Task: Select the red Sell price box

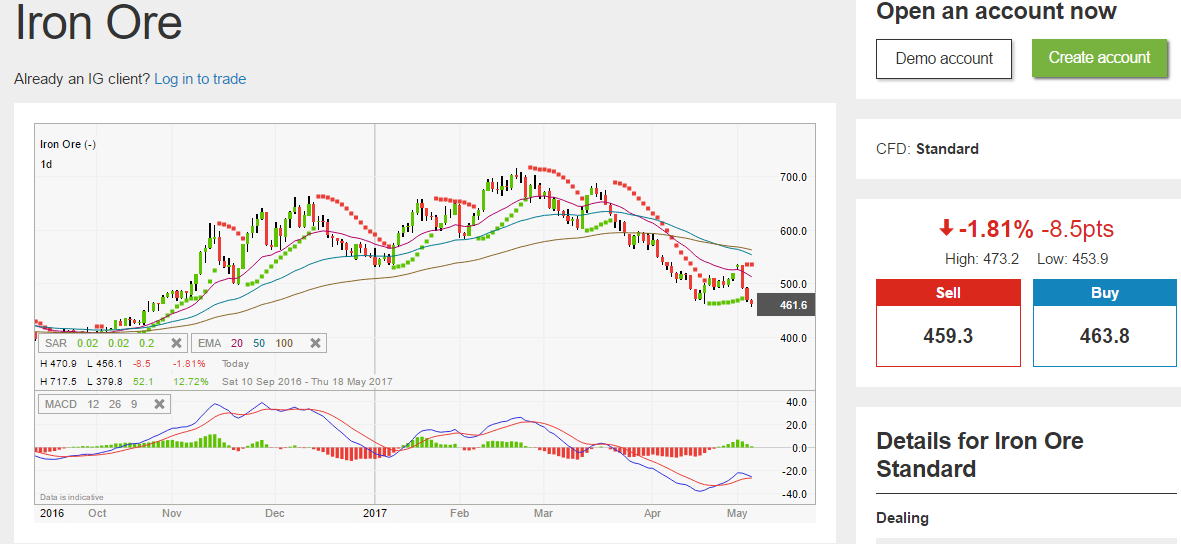Action: tap(948, 322)
